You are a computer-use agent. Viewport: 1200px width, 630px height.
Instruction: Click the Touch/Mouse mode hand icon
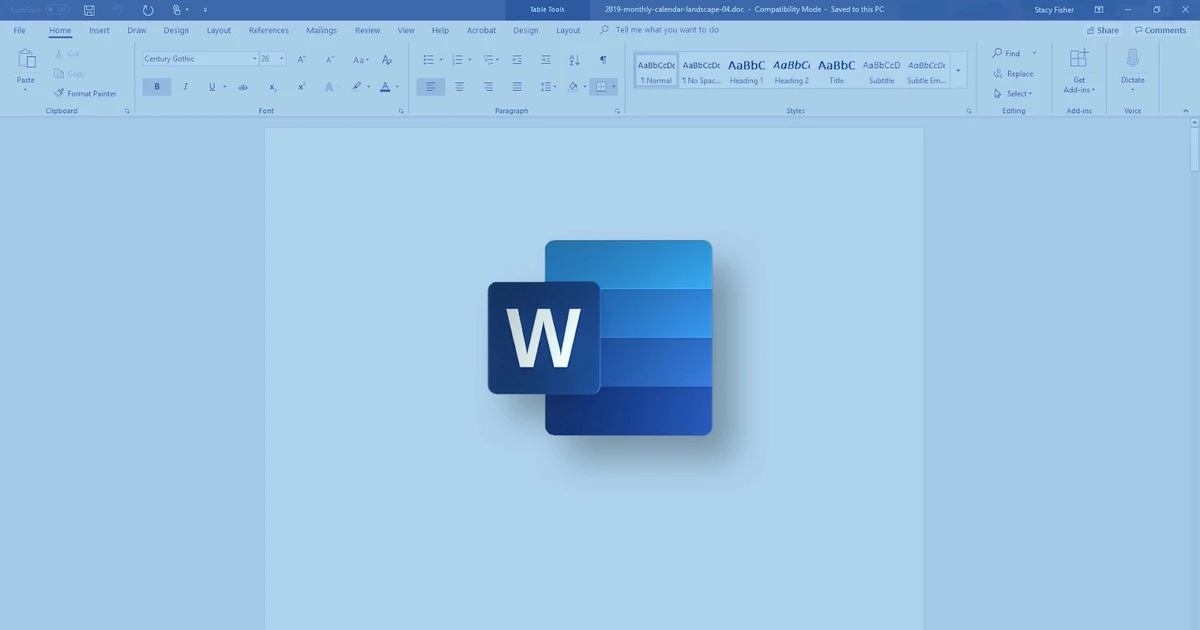point(177,10)
